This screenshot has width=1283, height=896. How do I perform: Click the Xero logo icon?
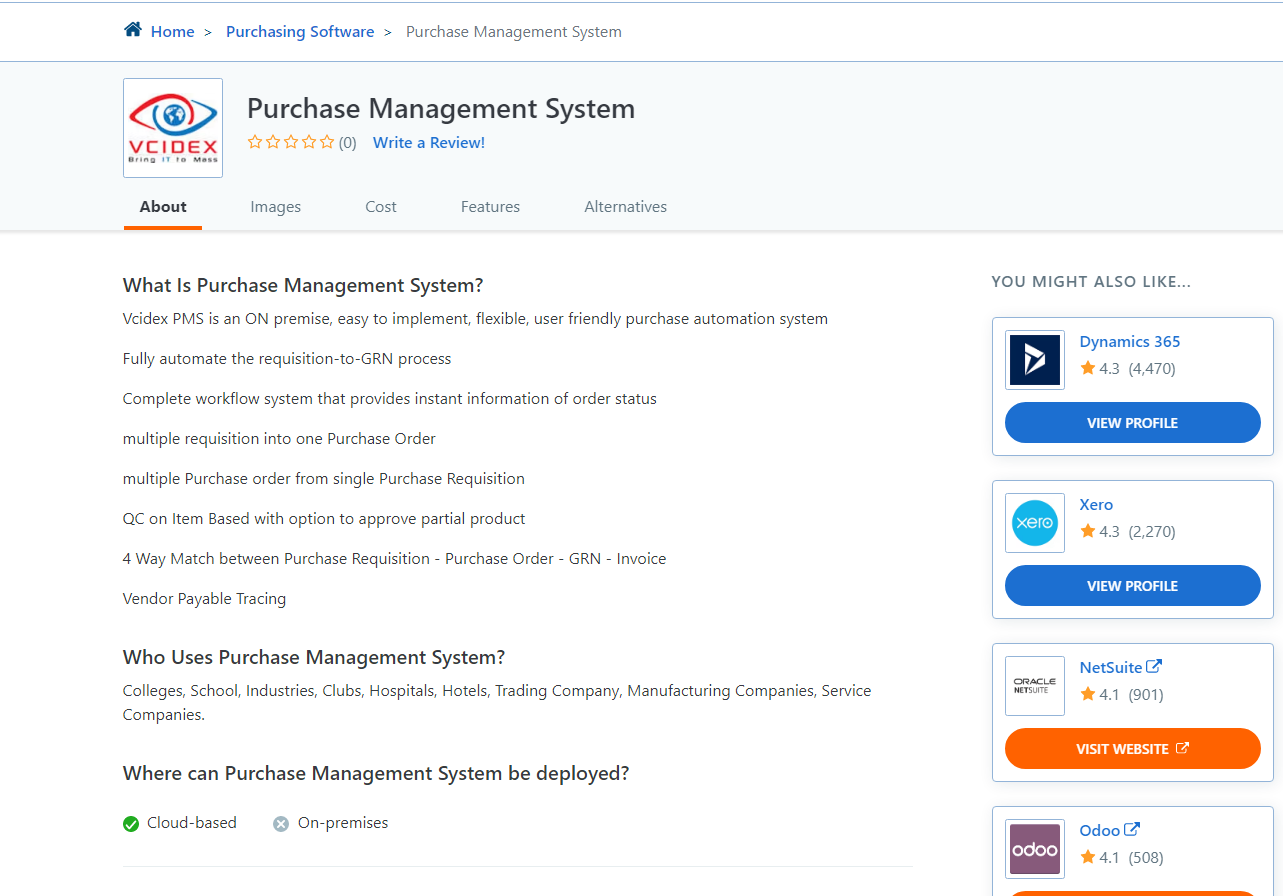pos(1034,522)
